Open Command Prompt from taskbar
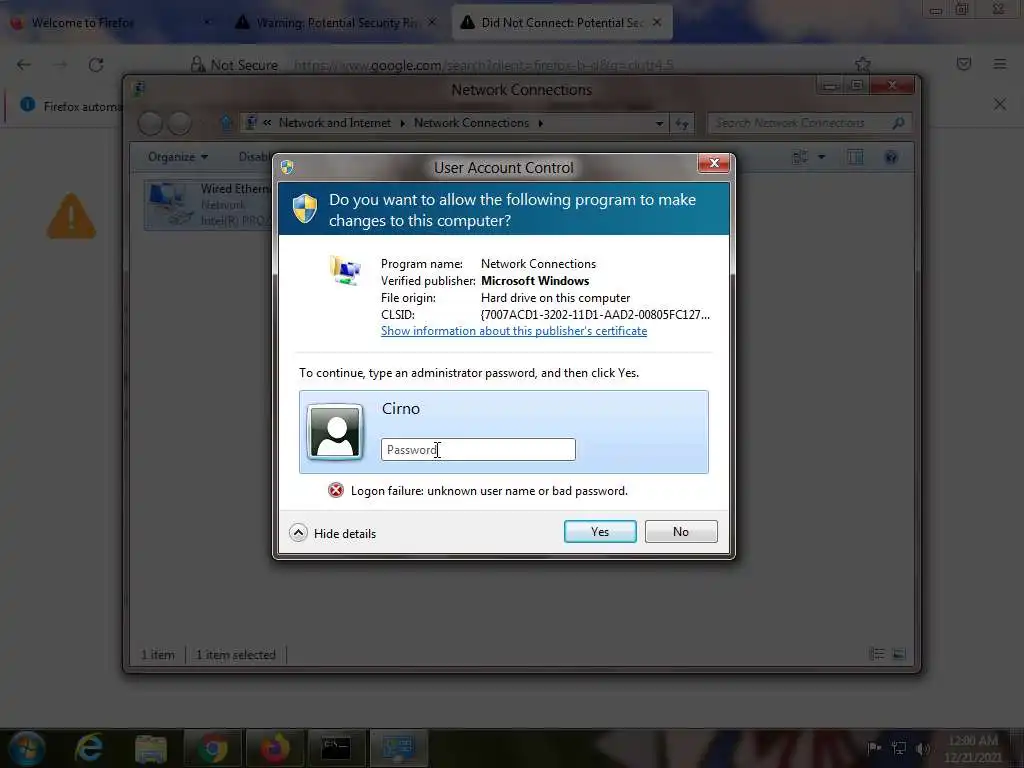Image resolution: width=1024 pixels, height=768 pixels. (x=336, y=748)
